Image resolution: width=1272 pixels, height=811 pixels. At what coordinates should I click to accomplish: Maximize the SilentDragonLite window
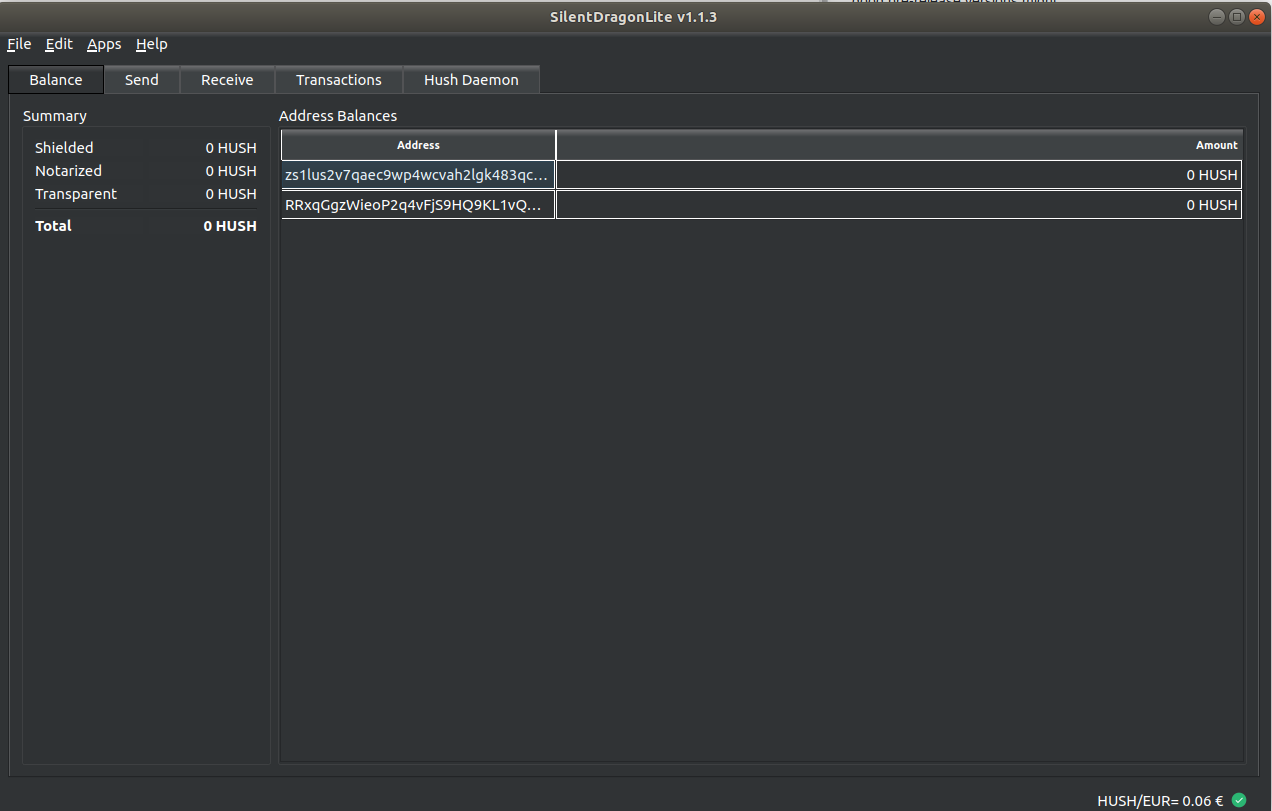click(1237, 17)
